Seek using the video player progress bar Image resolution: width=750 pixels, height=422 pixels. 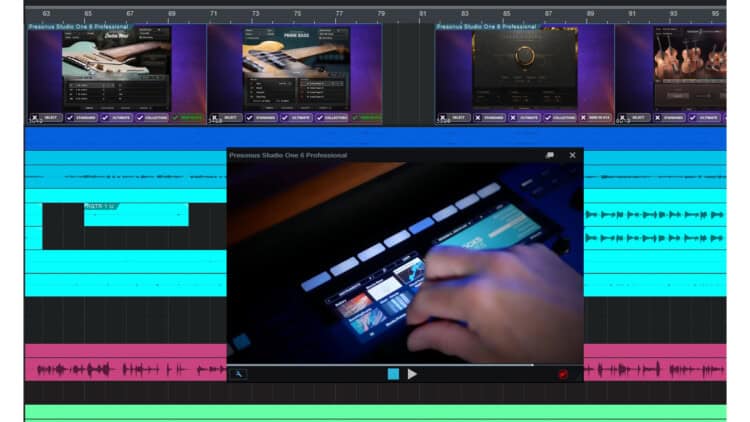pos(405,365)
